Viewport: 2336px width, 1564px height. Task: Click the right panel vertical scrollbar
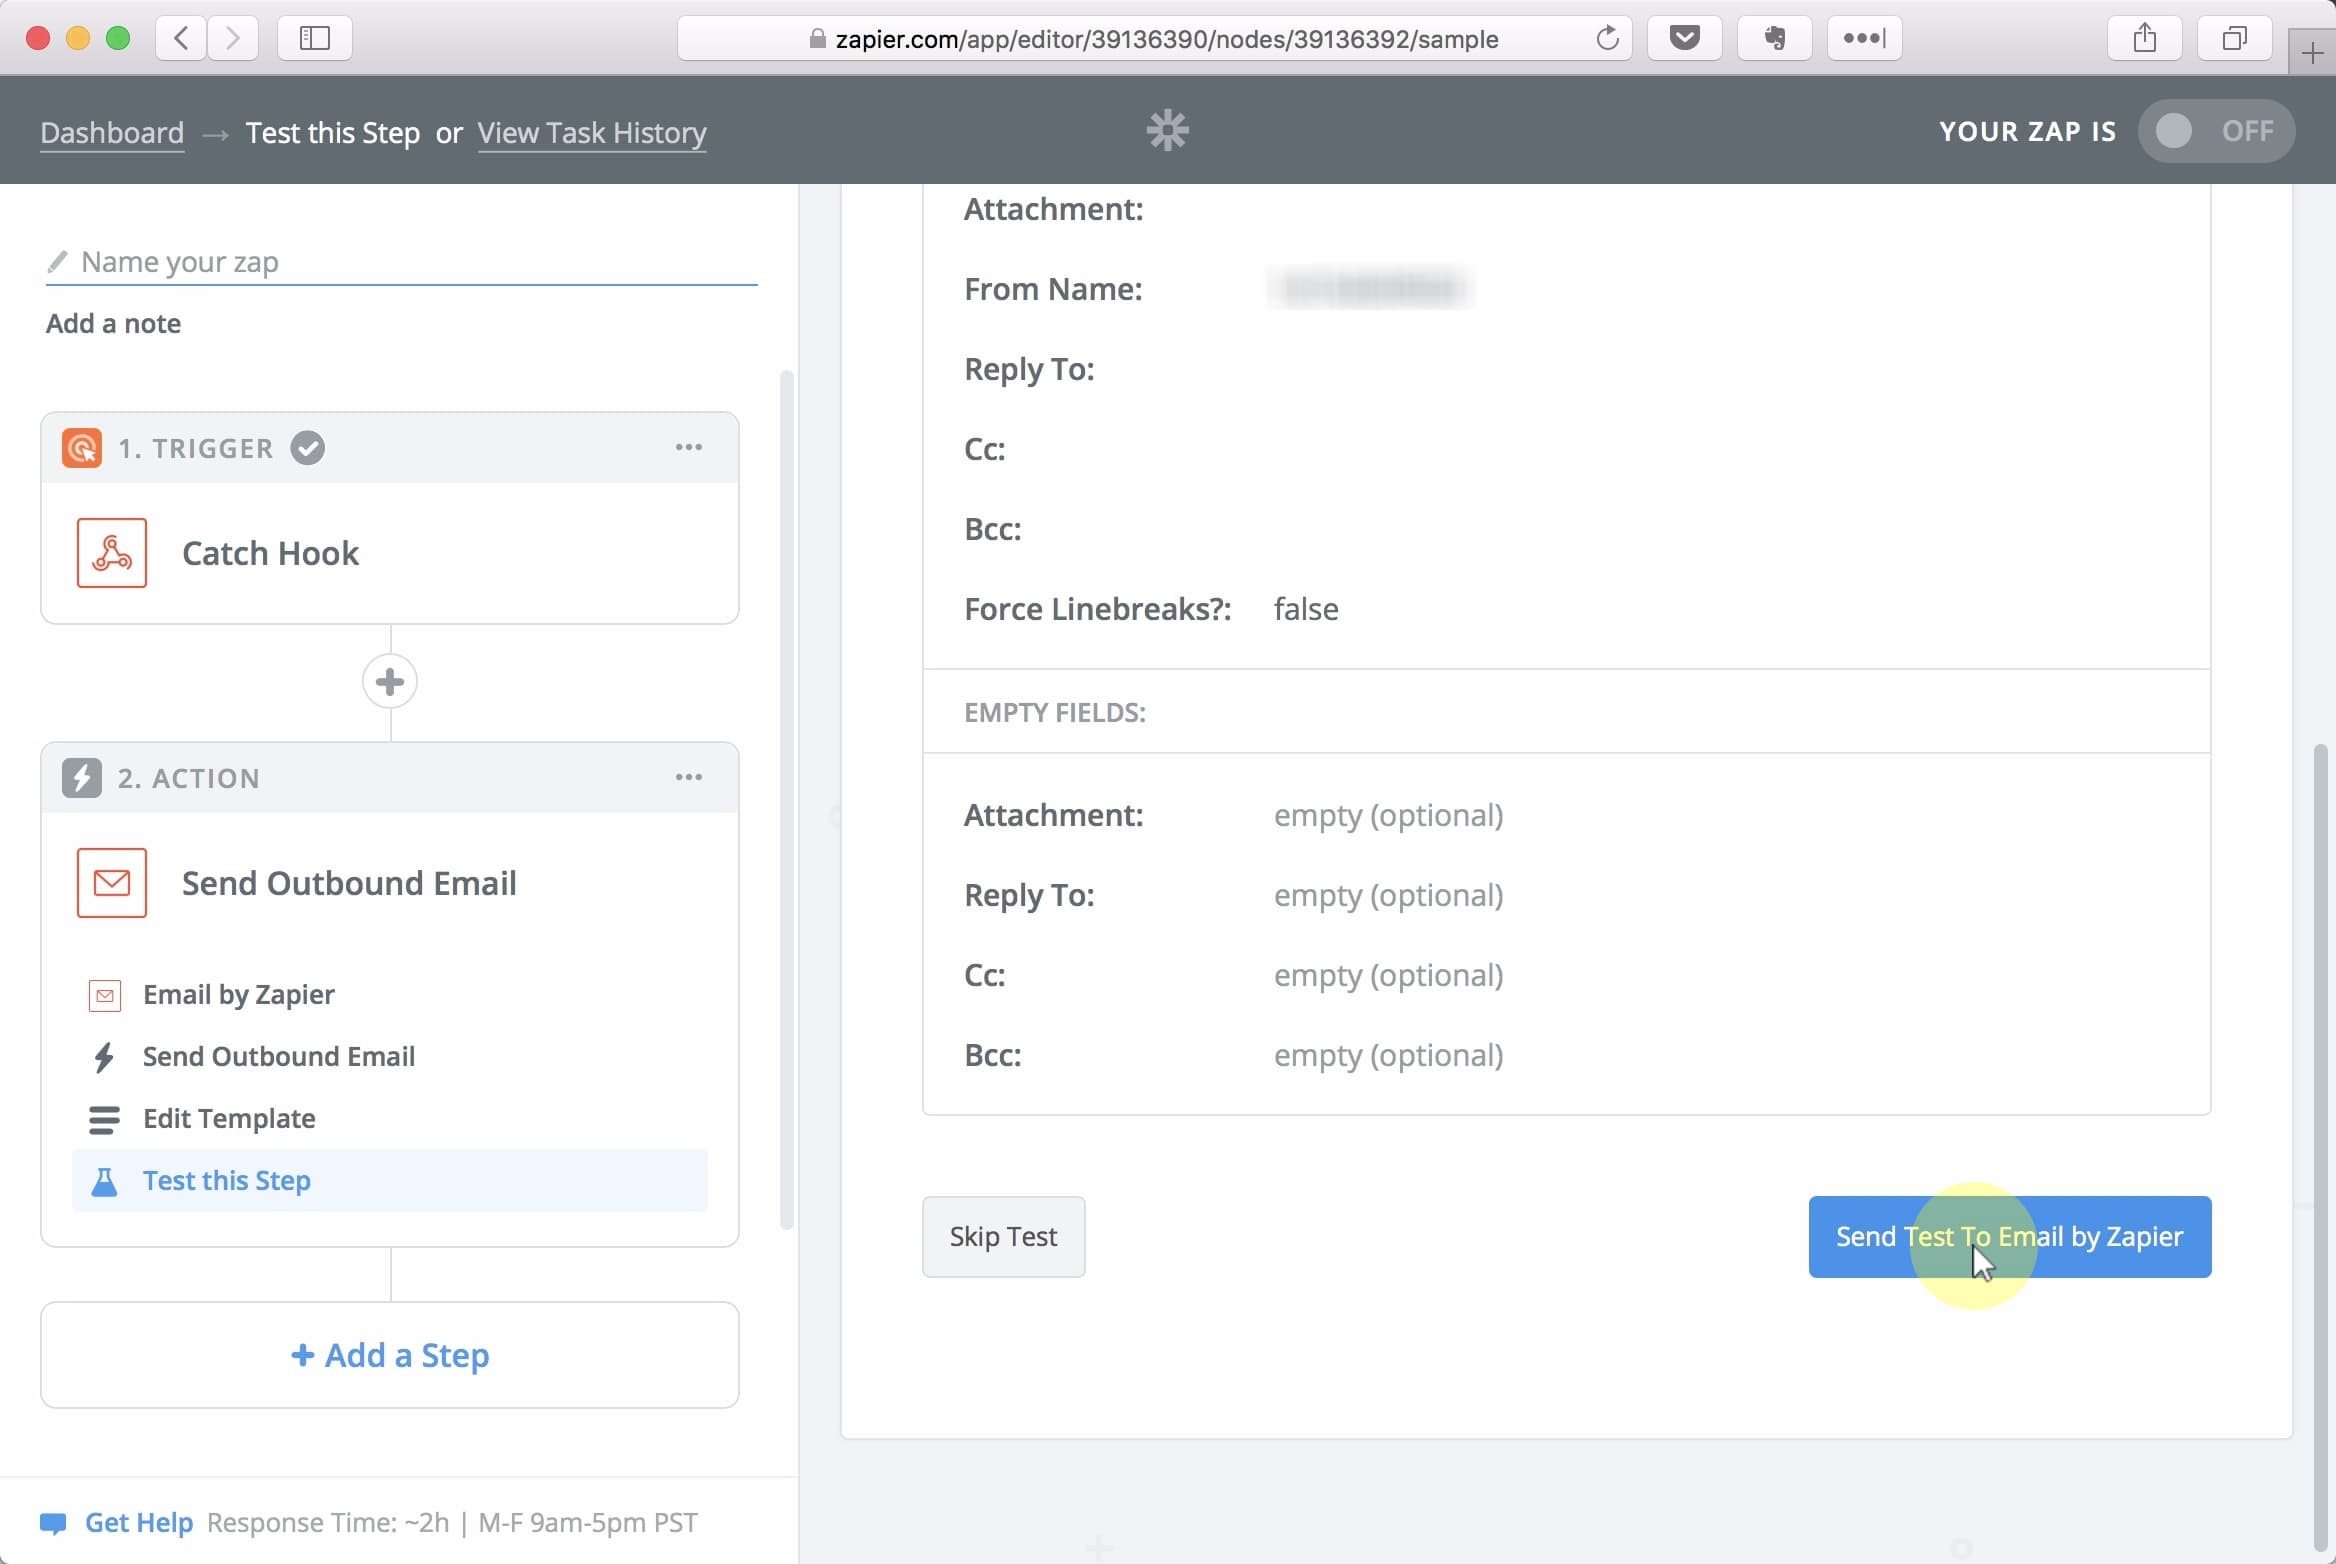[2320, 1145]
